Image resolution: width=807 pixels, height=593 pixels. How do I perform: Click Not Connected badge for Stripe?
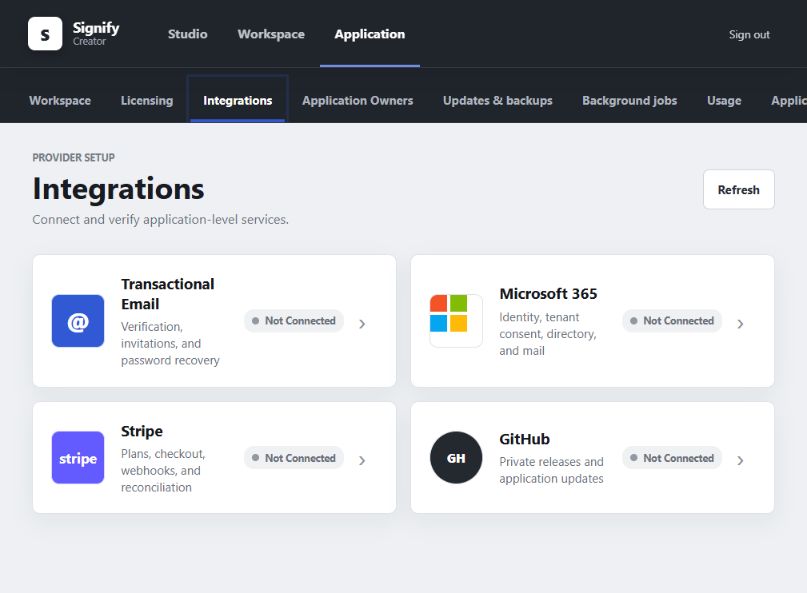294,458
